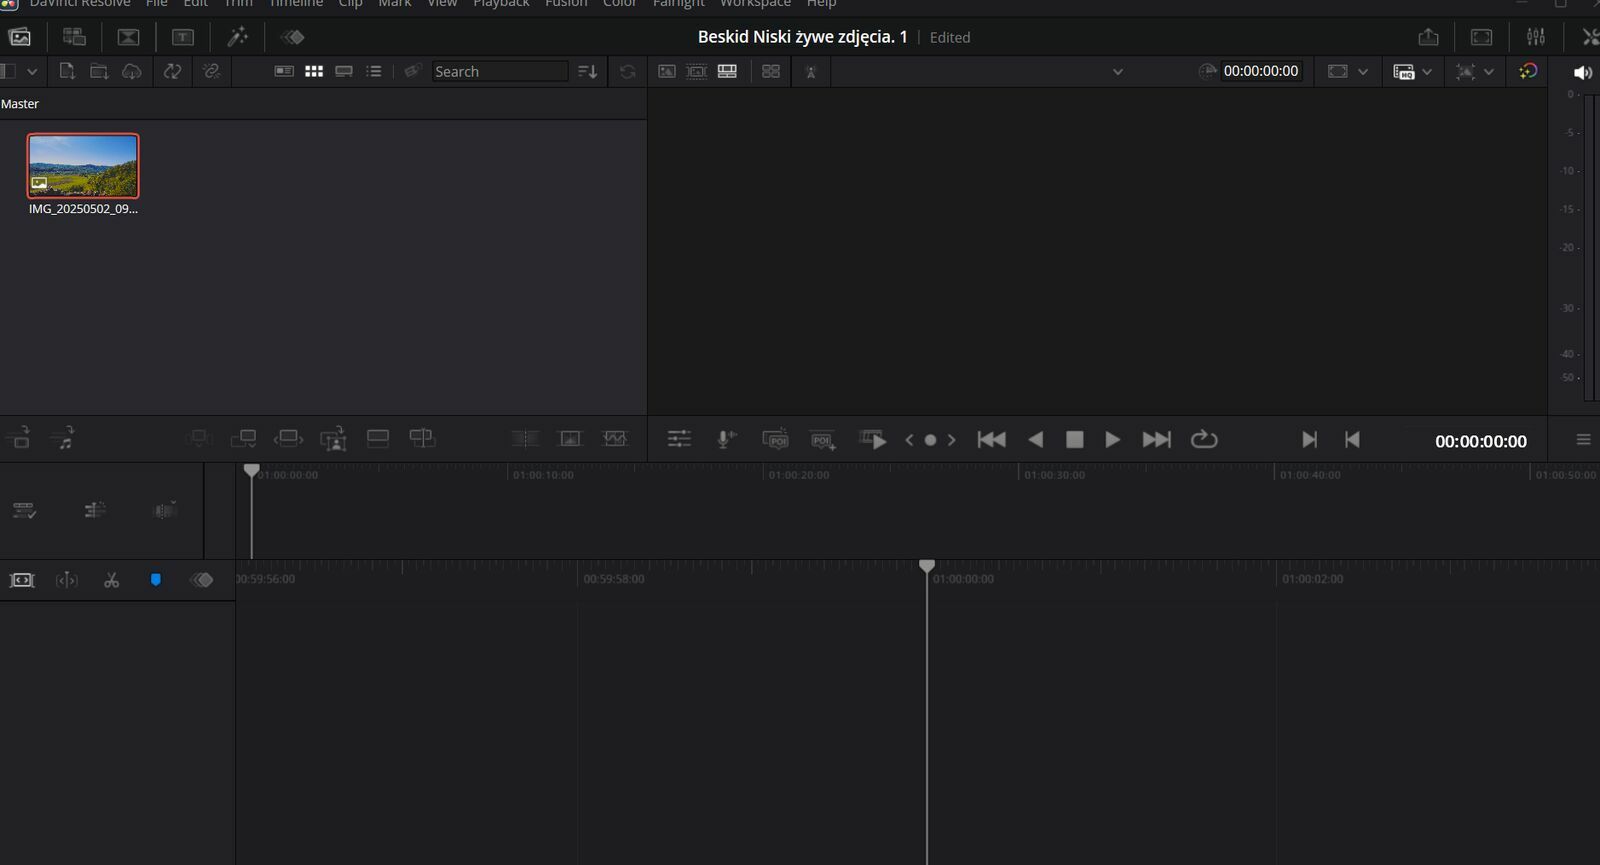Mute audio with the speaker icon
Image resolution: width=1600 pixels, height=865 pixels.
pos(1582,72)
